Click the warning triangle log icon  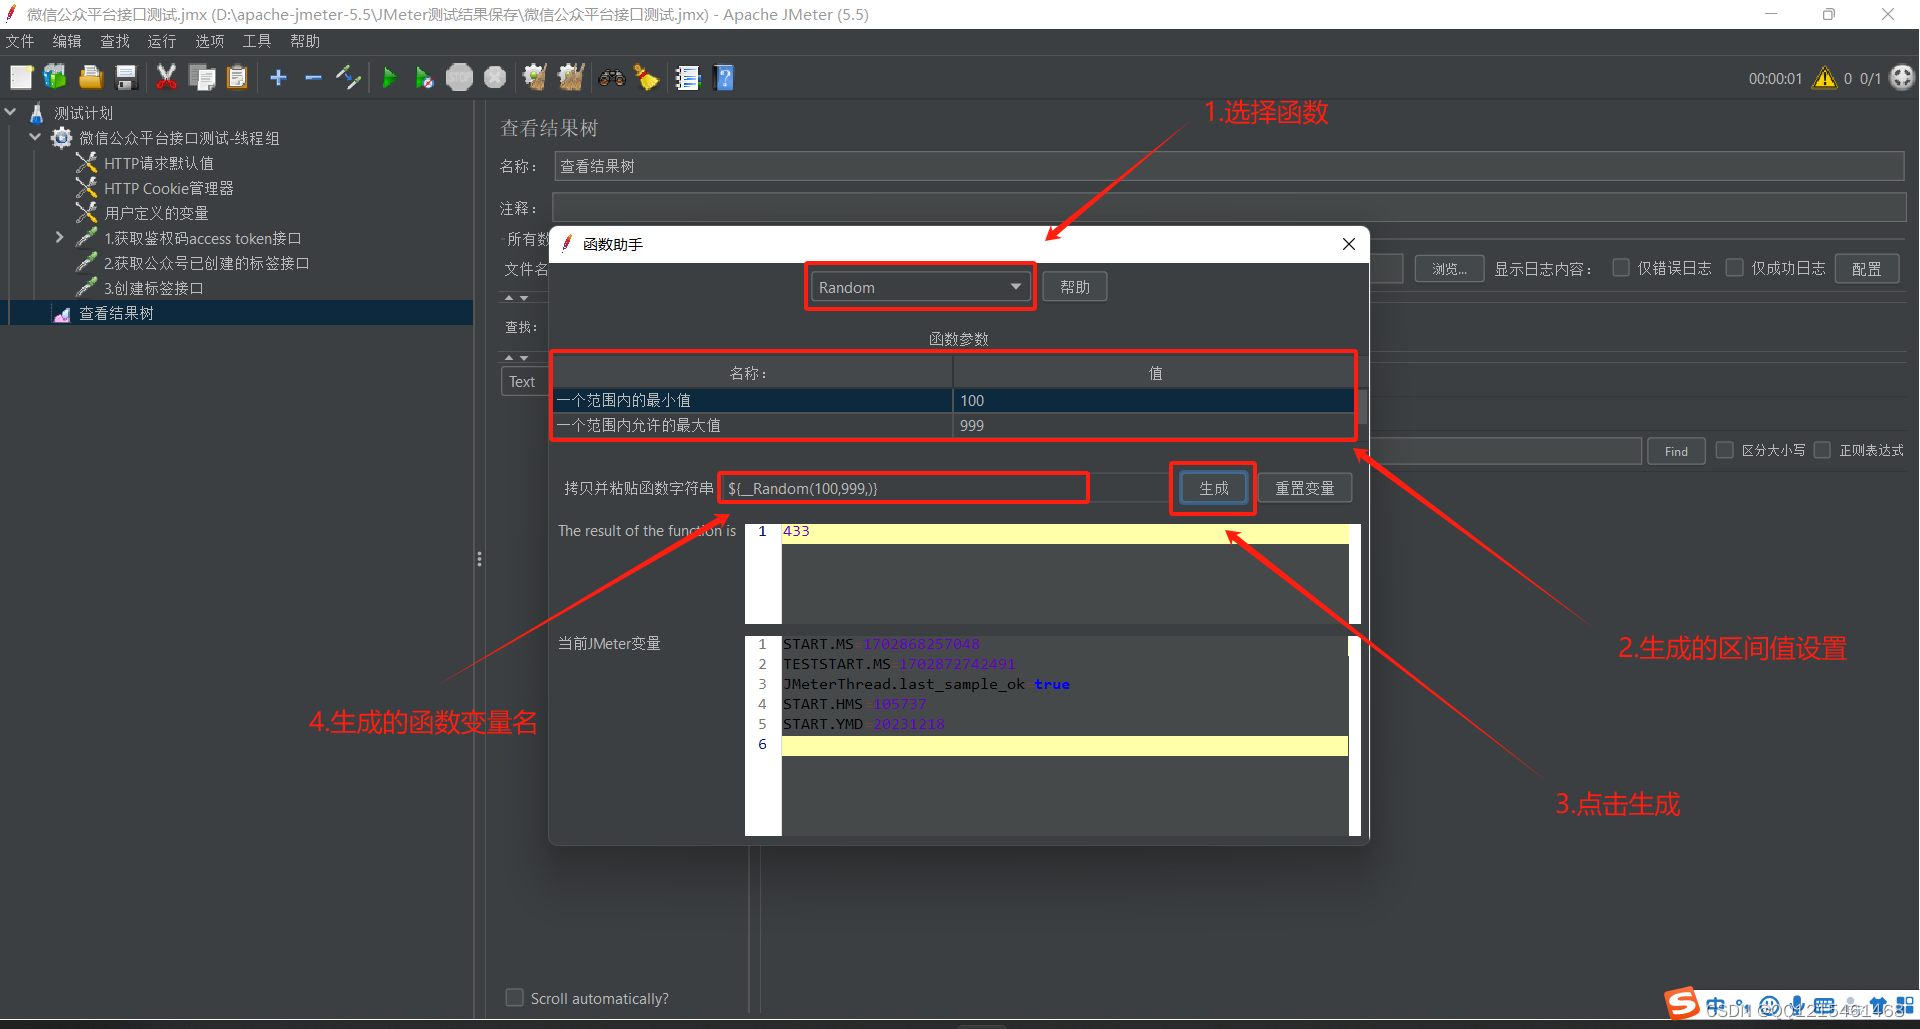click(1825, 77)
